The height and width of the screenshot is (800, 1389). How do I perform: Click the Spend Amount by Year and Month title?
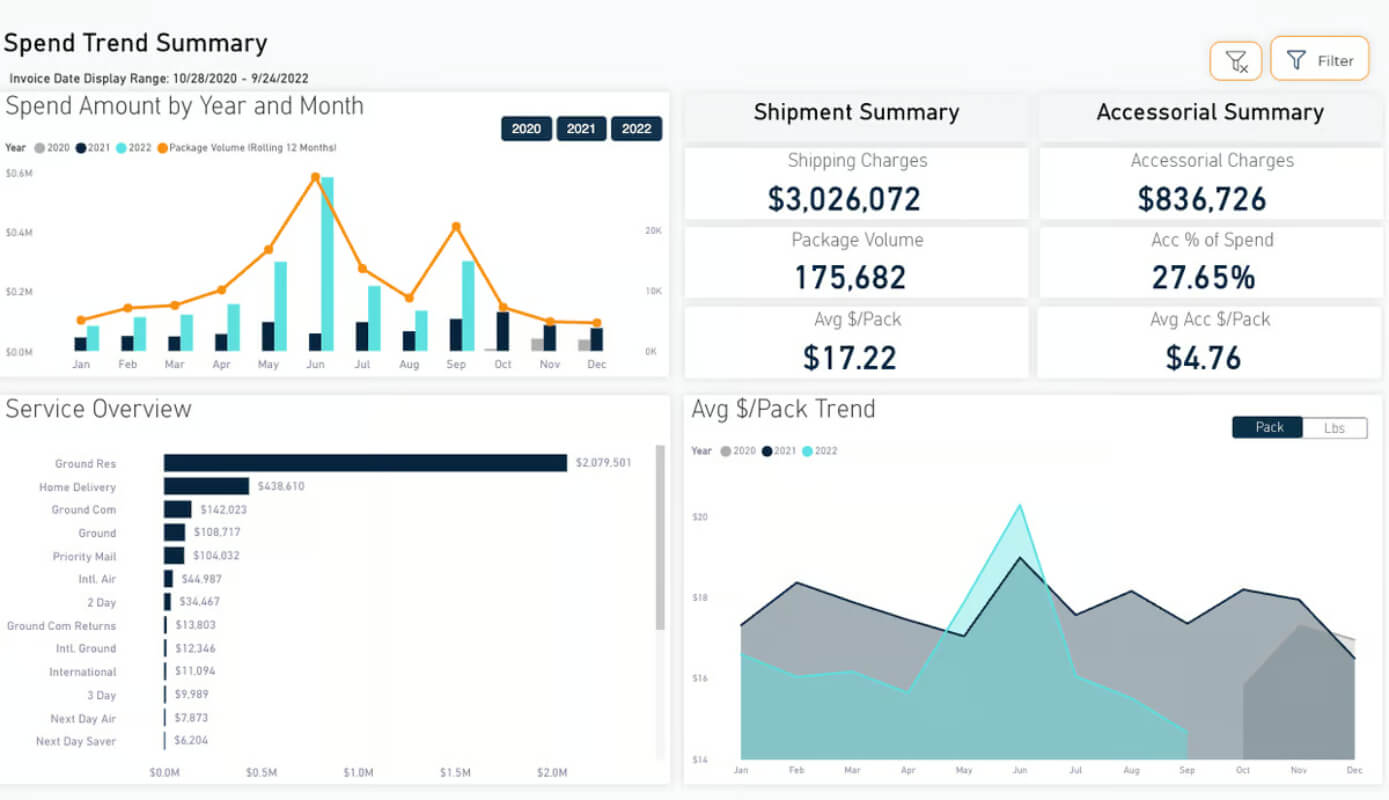185,106
